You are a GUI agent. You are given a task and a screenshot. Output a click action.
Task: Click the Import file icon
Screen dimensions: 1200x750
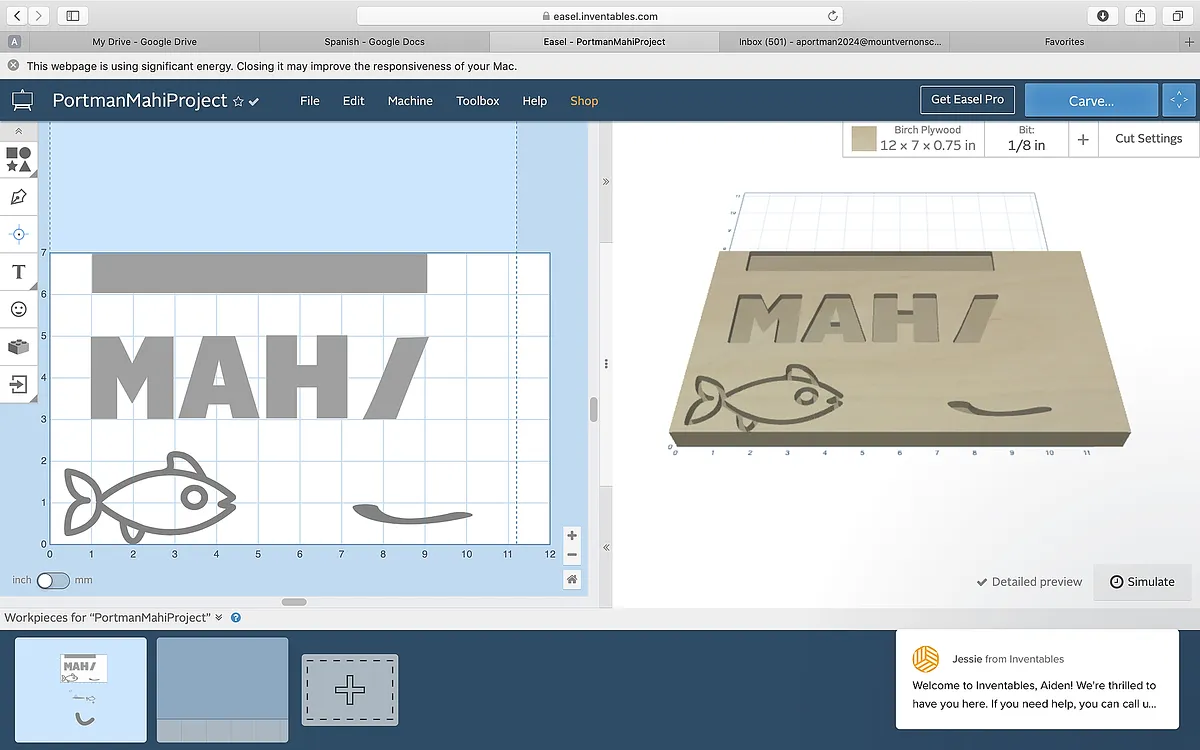pos(18,383)
